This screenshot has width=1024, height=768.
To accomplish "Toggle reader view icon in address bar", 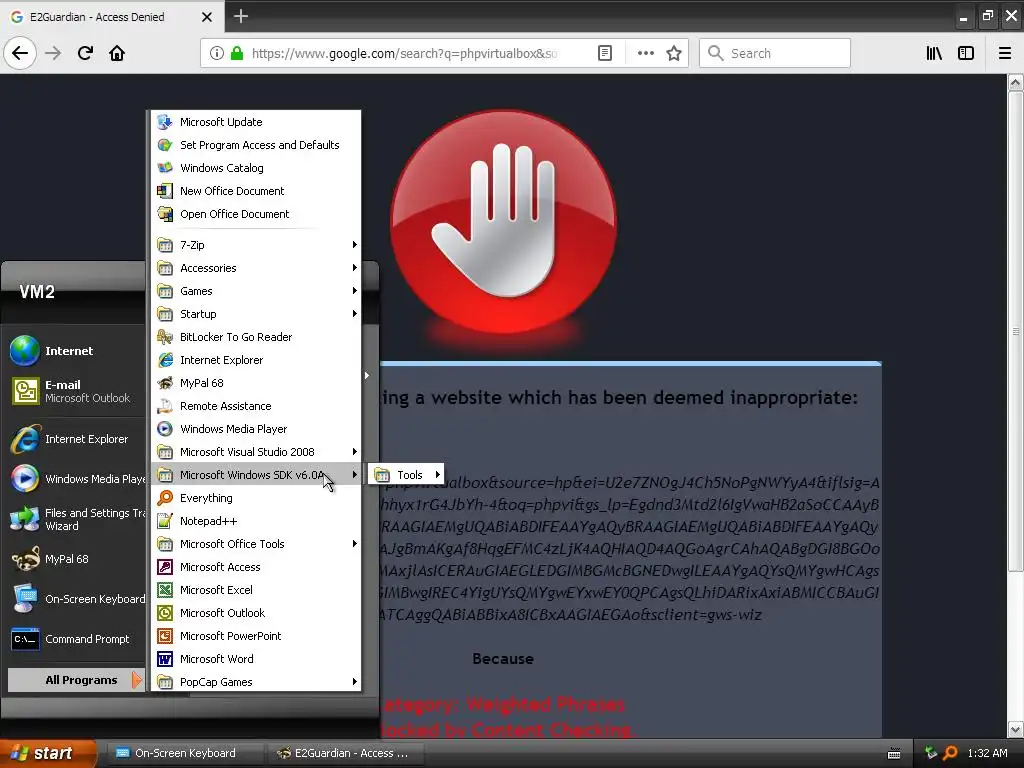I will pos(605,53).
